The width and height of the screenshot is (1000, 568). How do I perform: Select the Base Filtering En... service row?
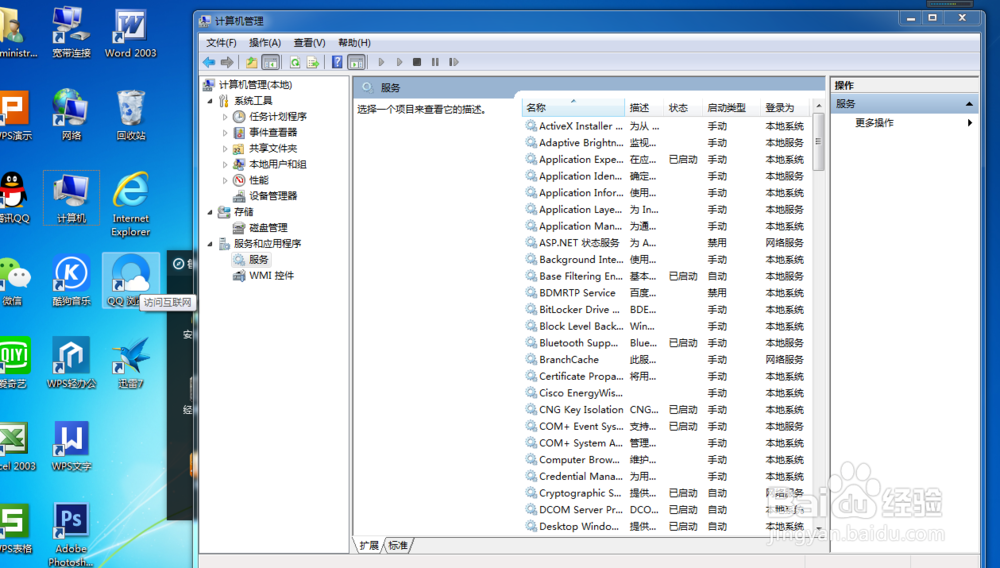point(666,276)
